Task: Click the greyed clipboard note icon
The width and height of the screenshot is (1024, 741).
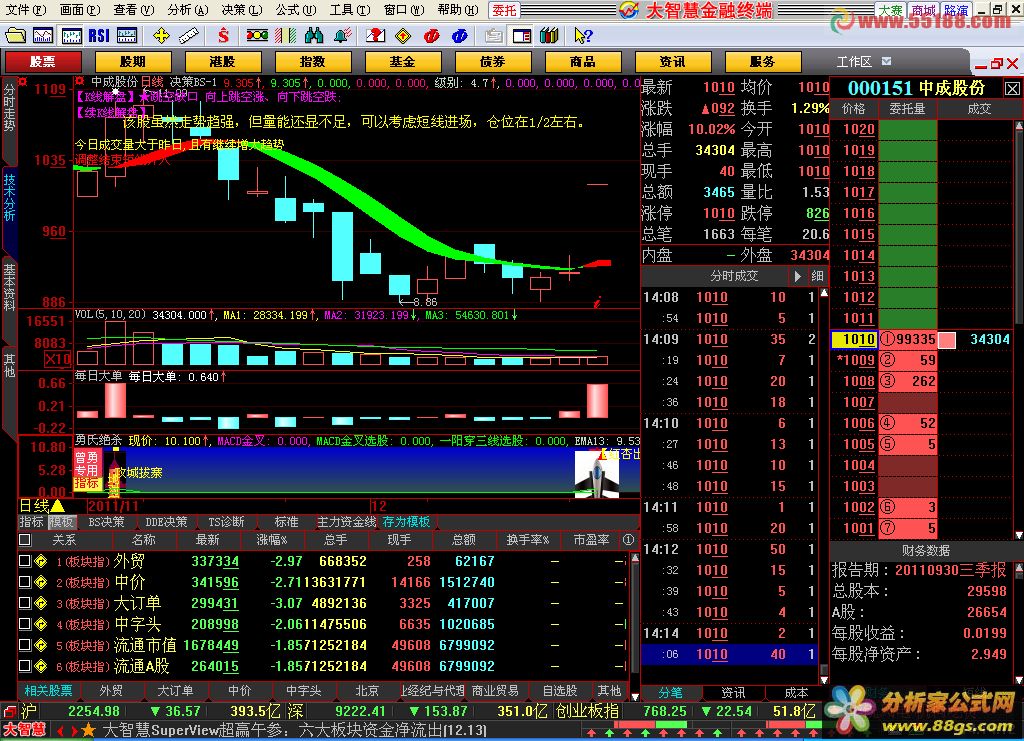Action: [494, 35]
